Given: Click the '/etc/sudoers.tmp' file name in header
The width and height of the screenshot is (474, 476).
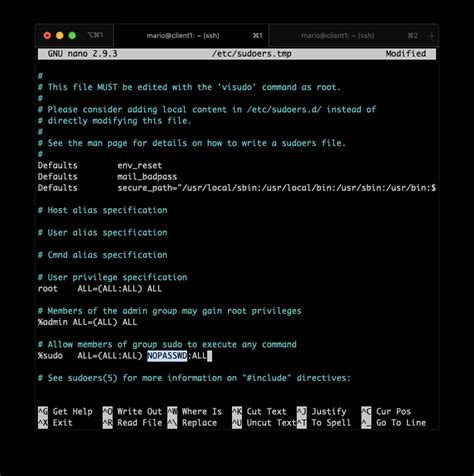Looking at the screenshot, I should coord(252,54).
